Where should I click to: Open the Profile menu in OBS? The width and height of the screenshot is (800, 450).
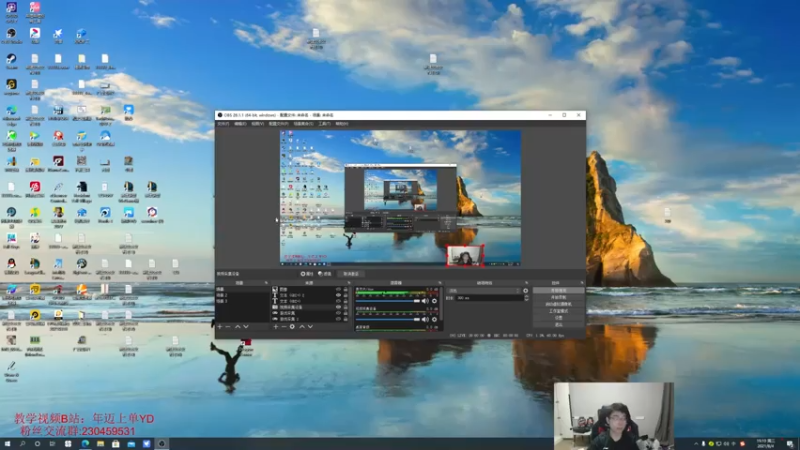point(278,123)
